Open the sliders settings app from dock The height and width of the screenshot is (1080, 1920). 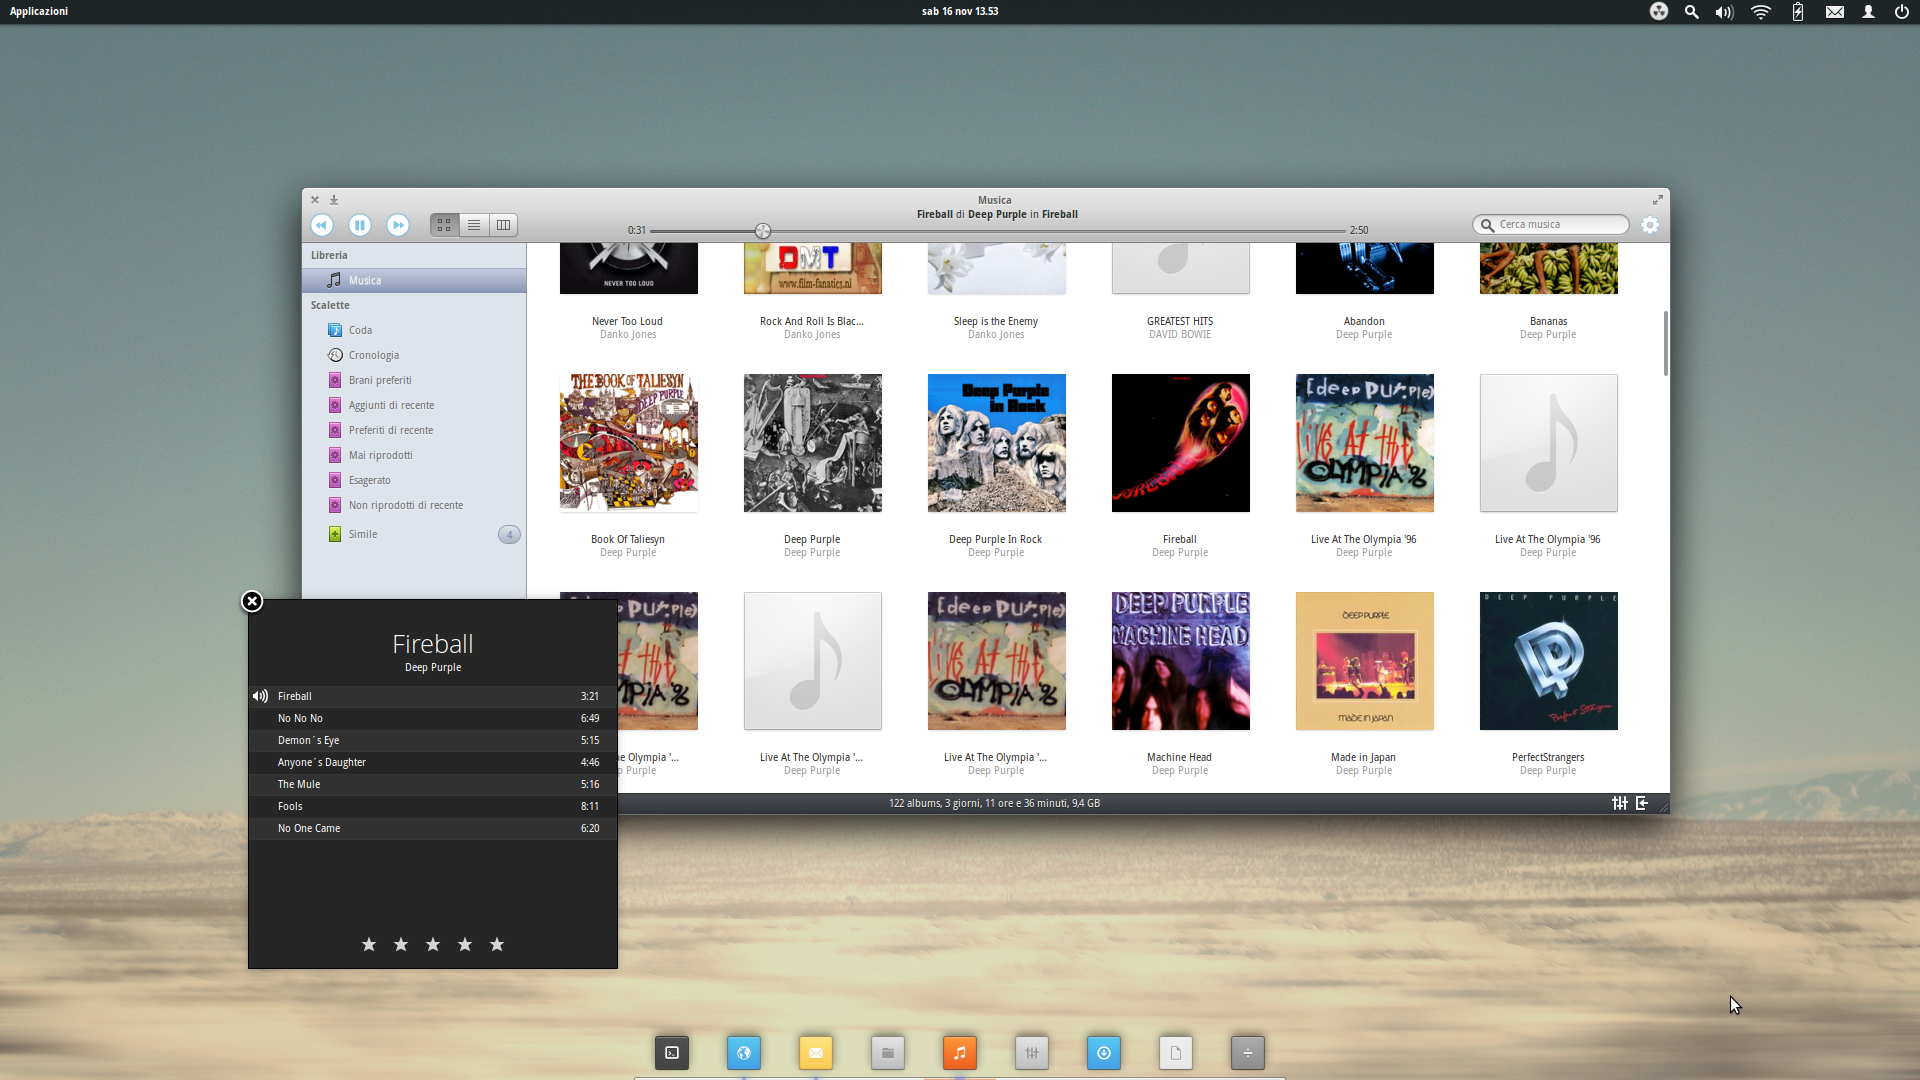tap(1032, 1052)
